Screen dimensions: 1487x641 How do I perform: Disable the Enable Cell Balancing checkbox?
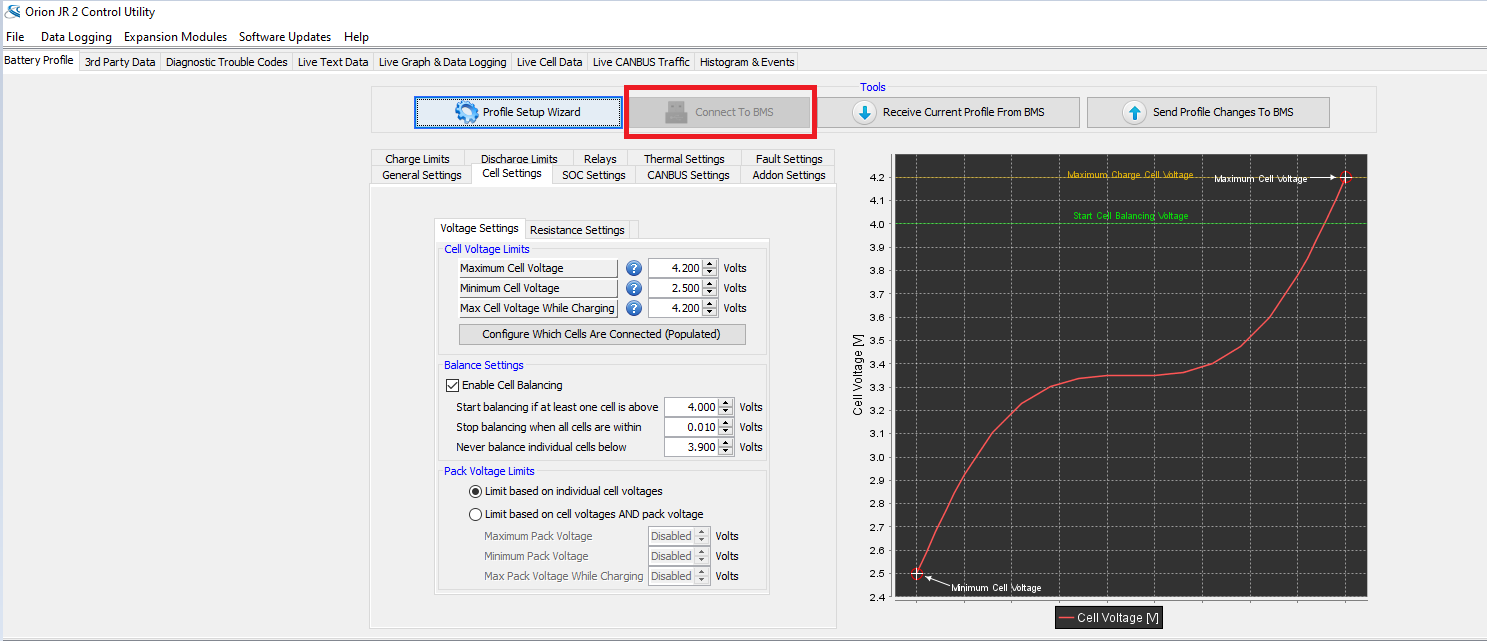pos(452,385)
